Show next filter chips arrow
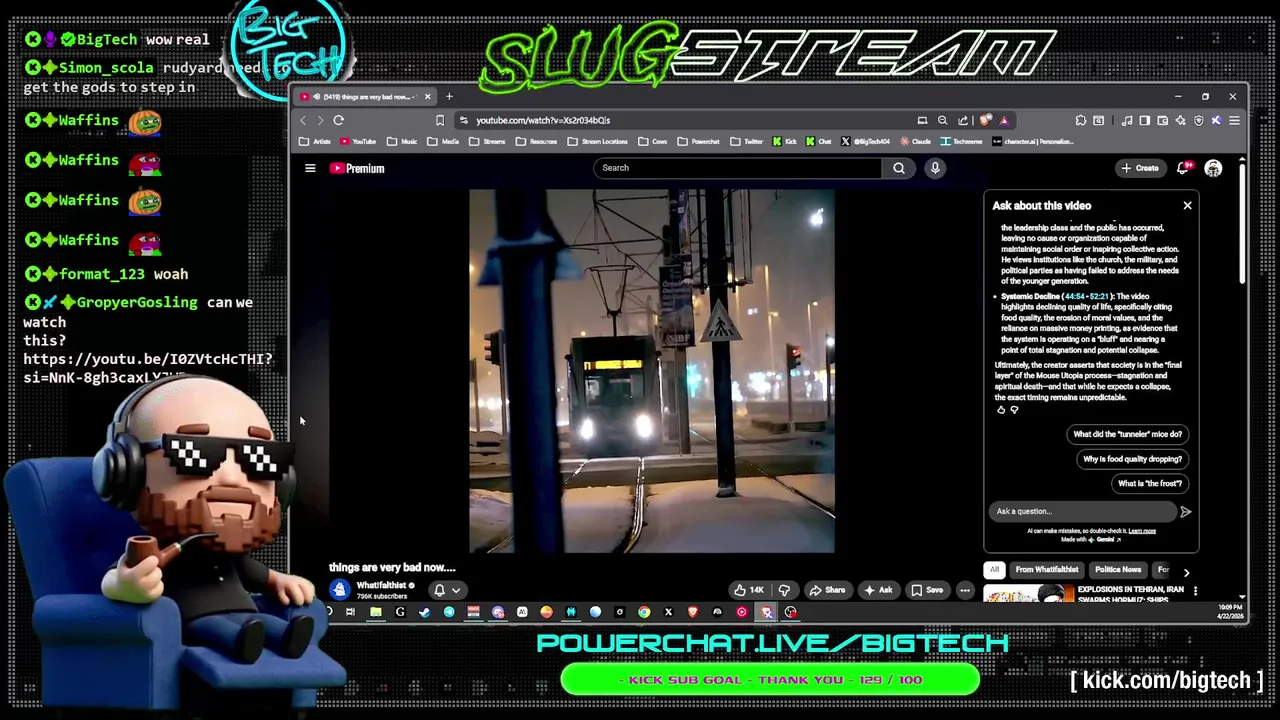Image resolution: width=1280 pixels, height=720 pixels. click(1186, 572)
